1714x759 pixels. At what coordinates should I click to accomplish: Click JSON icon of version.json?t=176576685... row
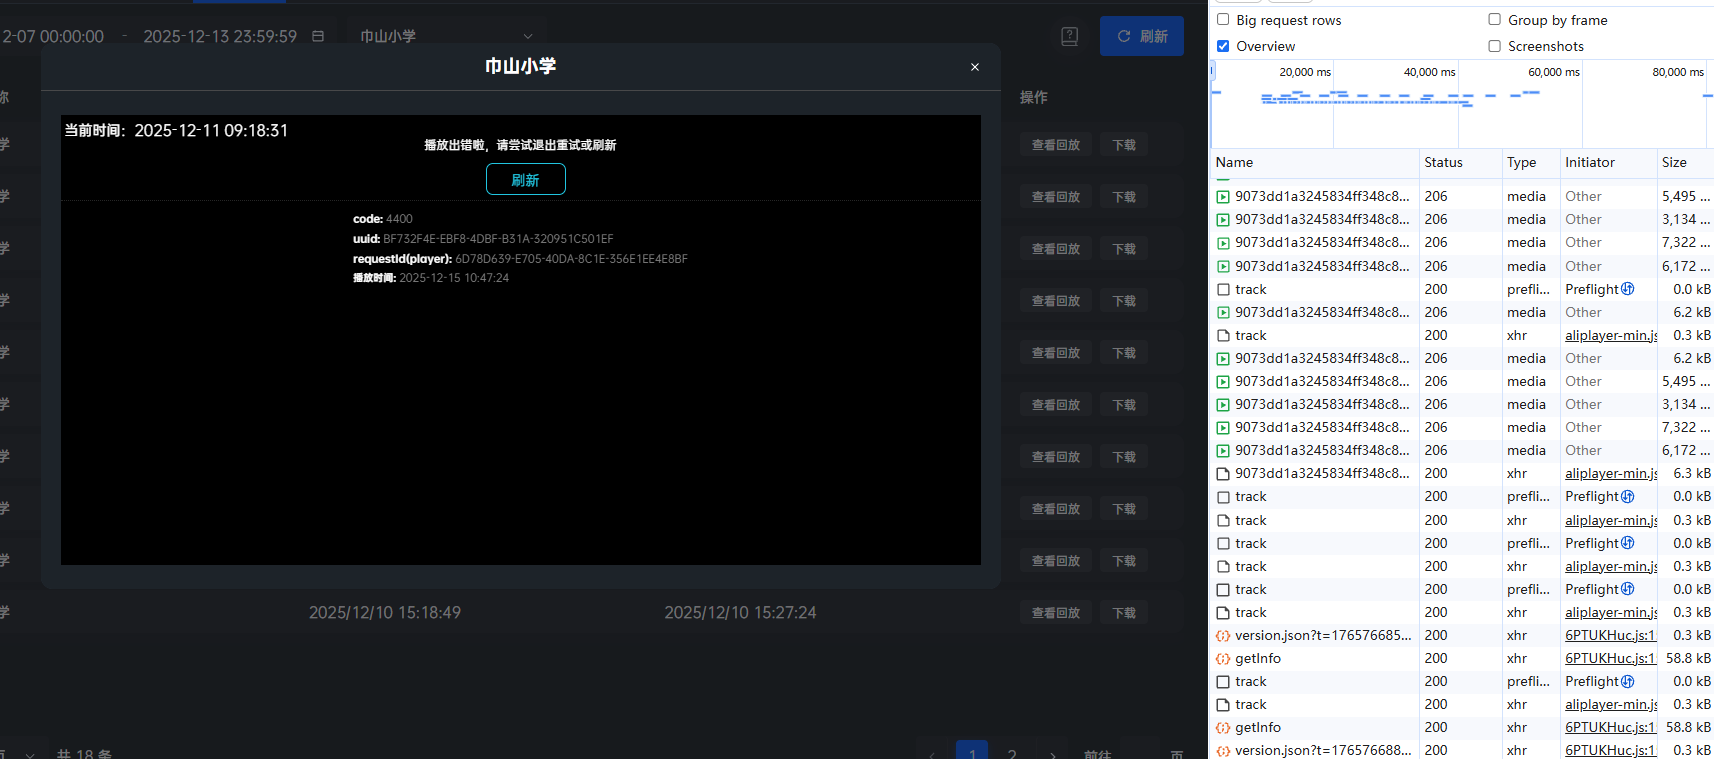tap(1222, 636)
